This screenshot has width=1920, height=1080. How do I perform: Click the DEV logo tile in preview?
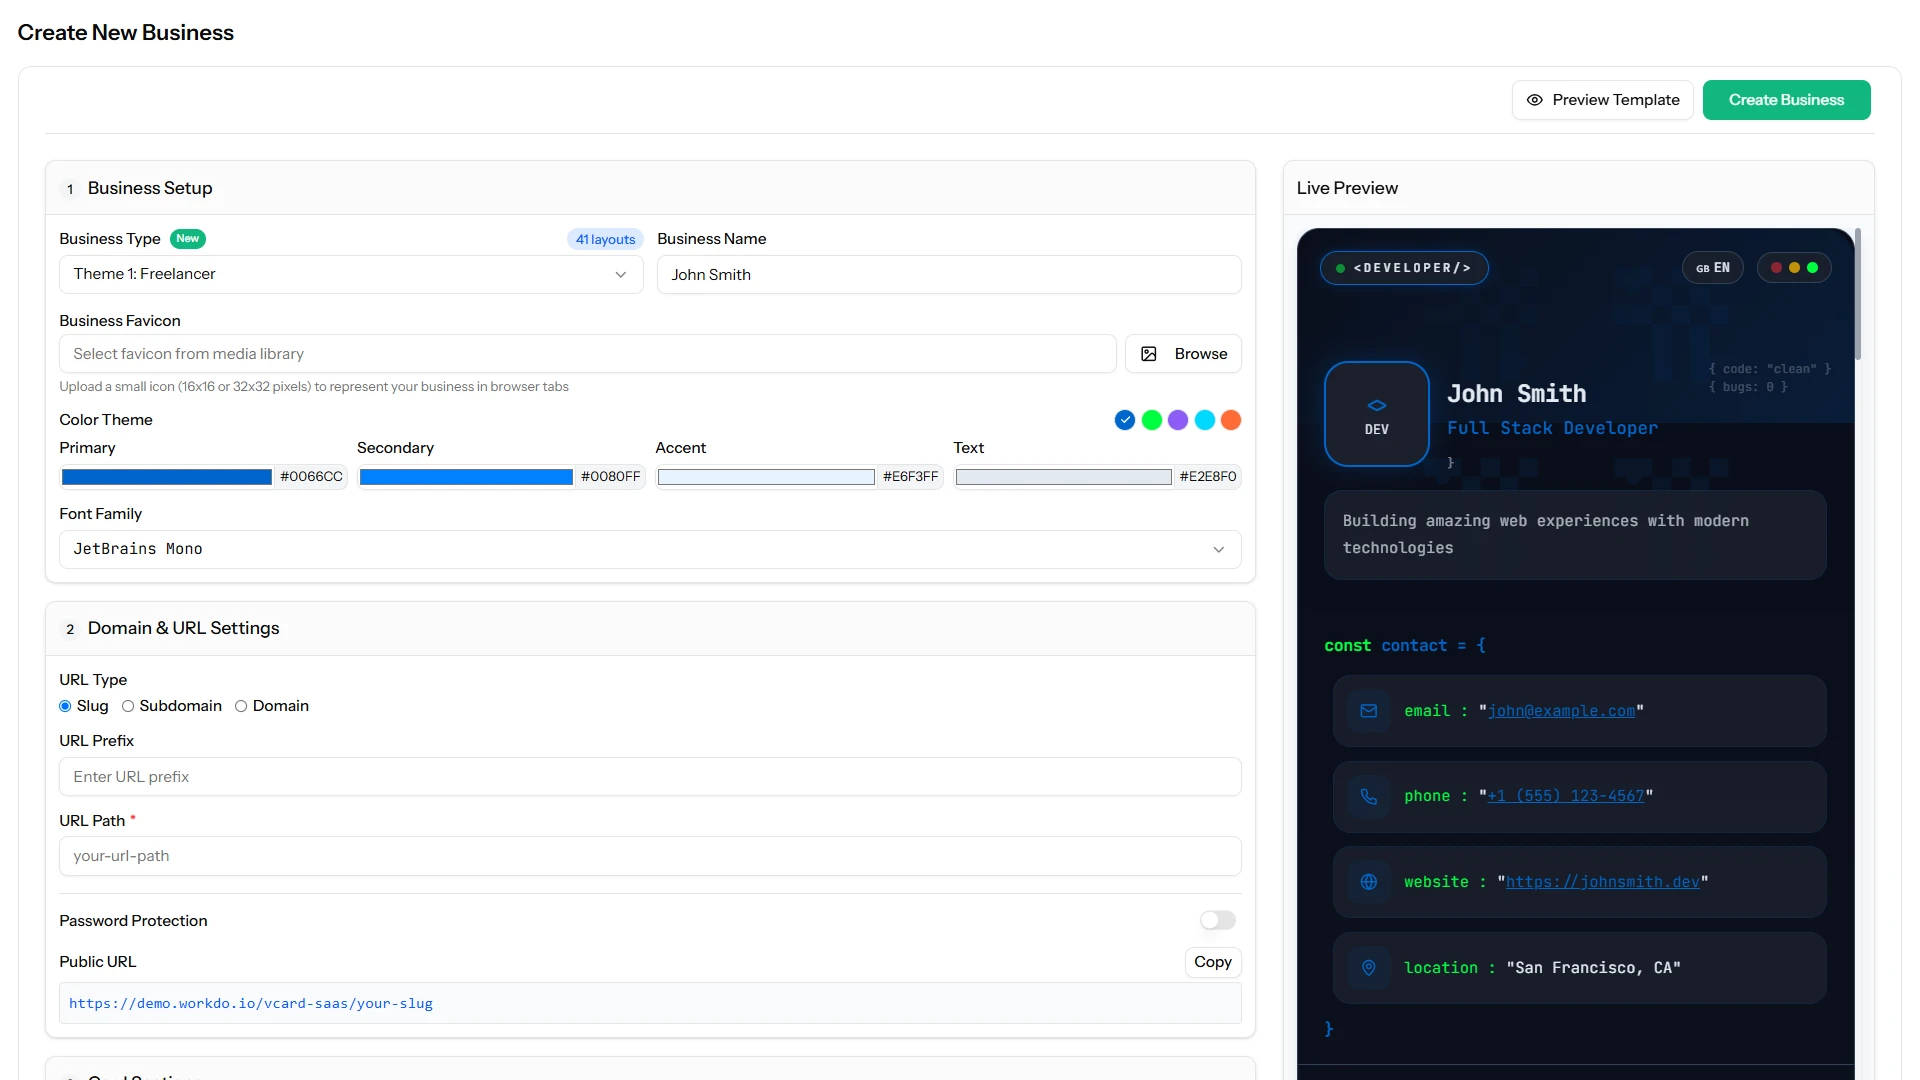[1377, 414]
